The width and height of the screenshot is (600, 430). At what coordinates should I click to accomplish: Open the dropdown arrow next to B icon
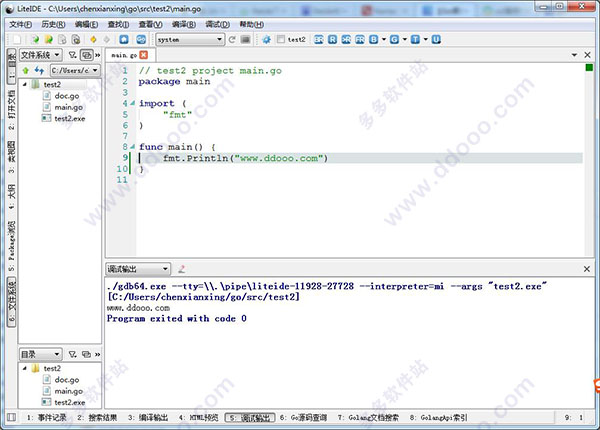click(x=384, y=39)
